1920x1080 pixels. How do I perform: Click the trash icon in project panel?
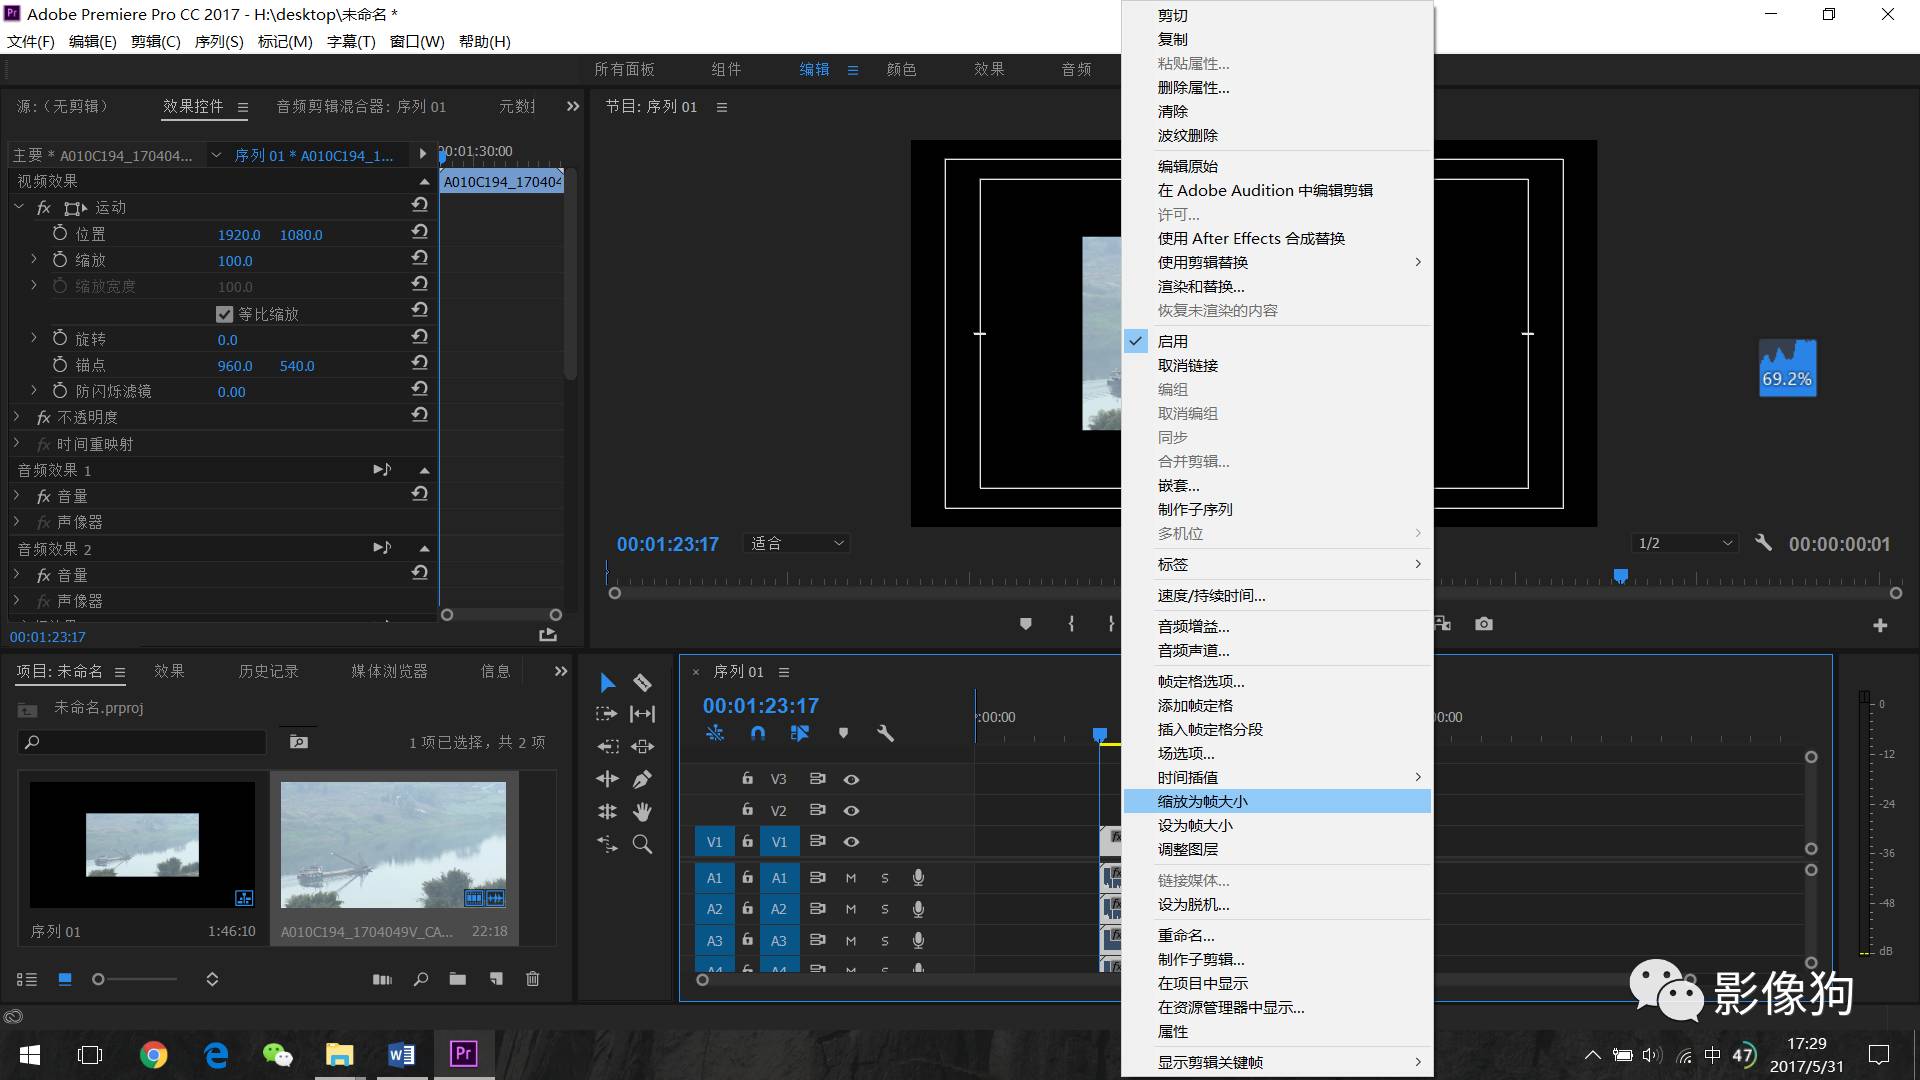(x=533, y=979)
